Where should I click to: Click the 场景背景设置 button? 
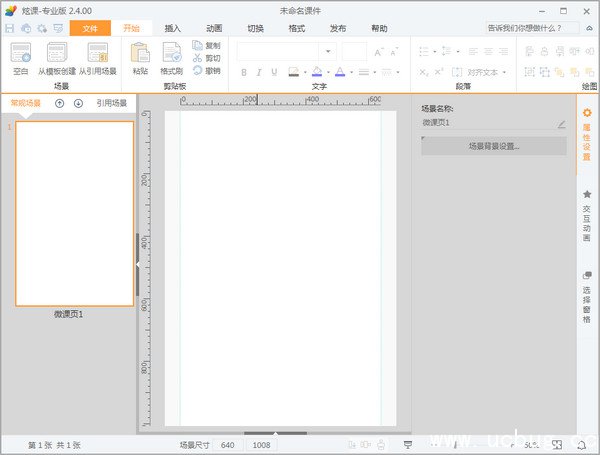[x=494, y=146]
